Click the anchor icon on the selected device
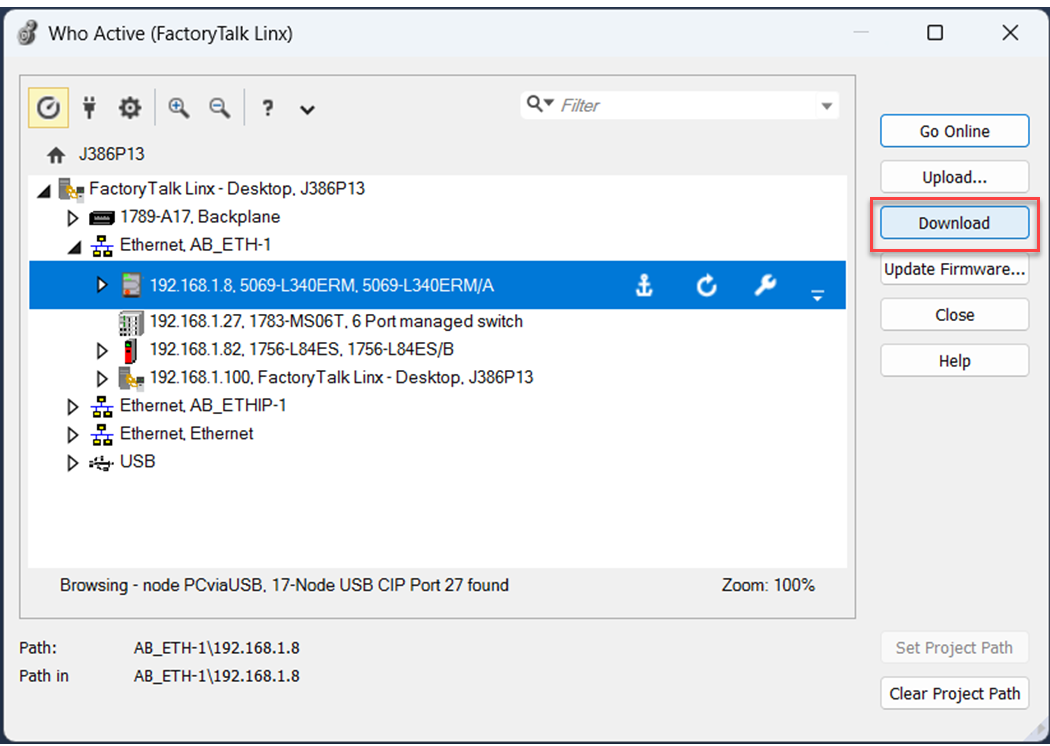The height and width of the screenshot is (746, 1050). pyautogui.click(x=644, y=285)
